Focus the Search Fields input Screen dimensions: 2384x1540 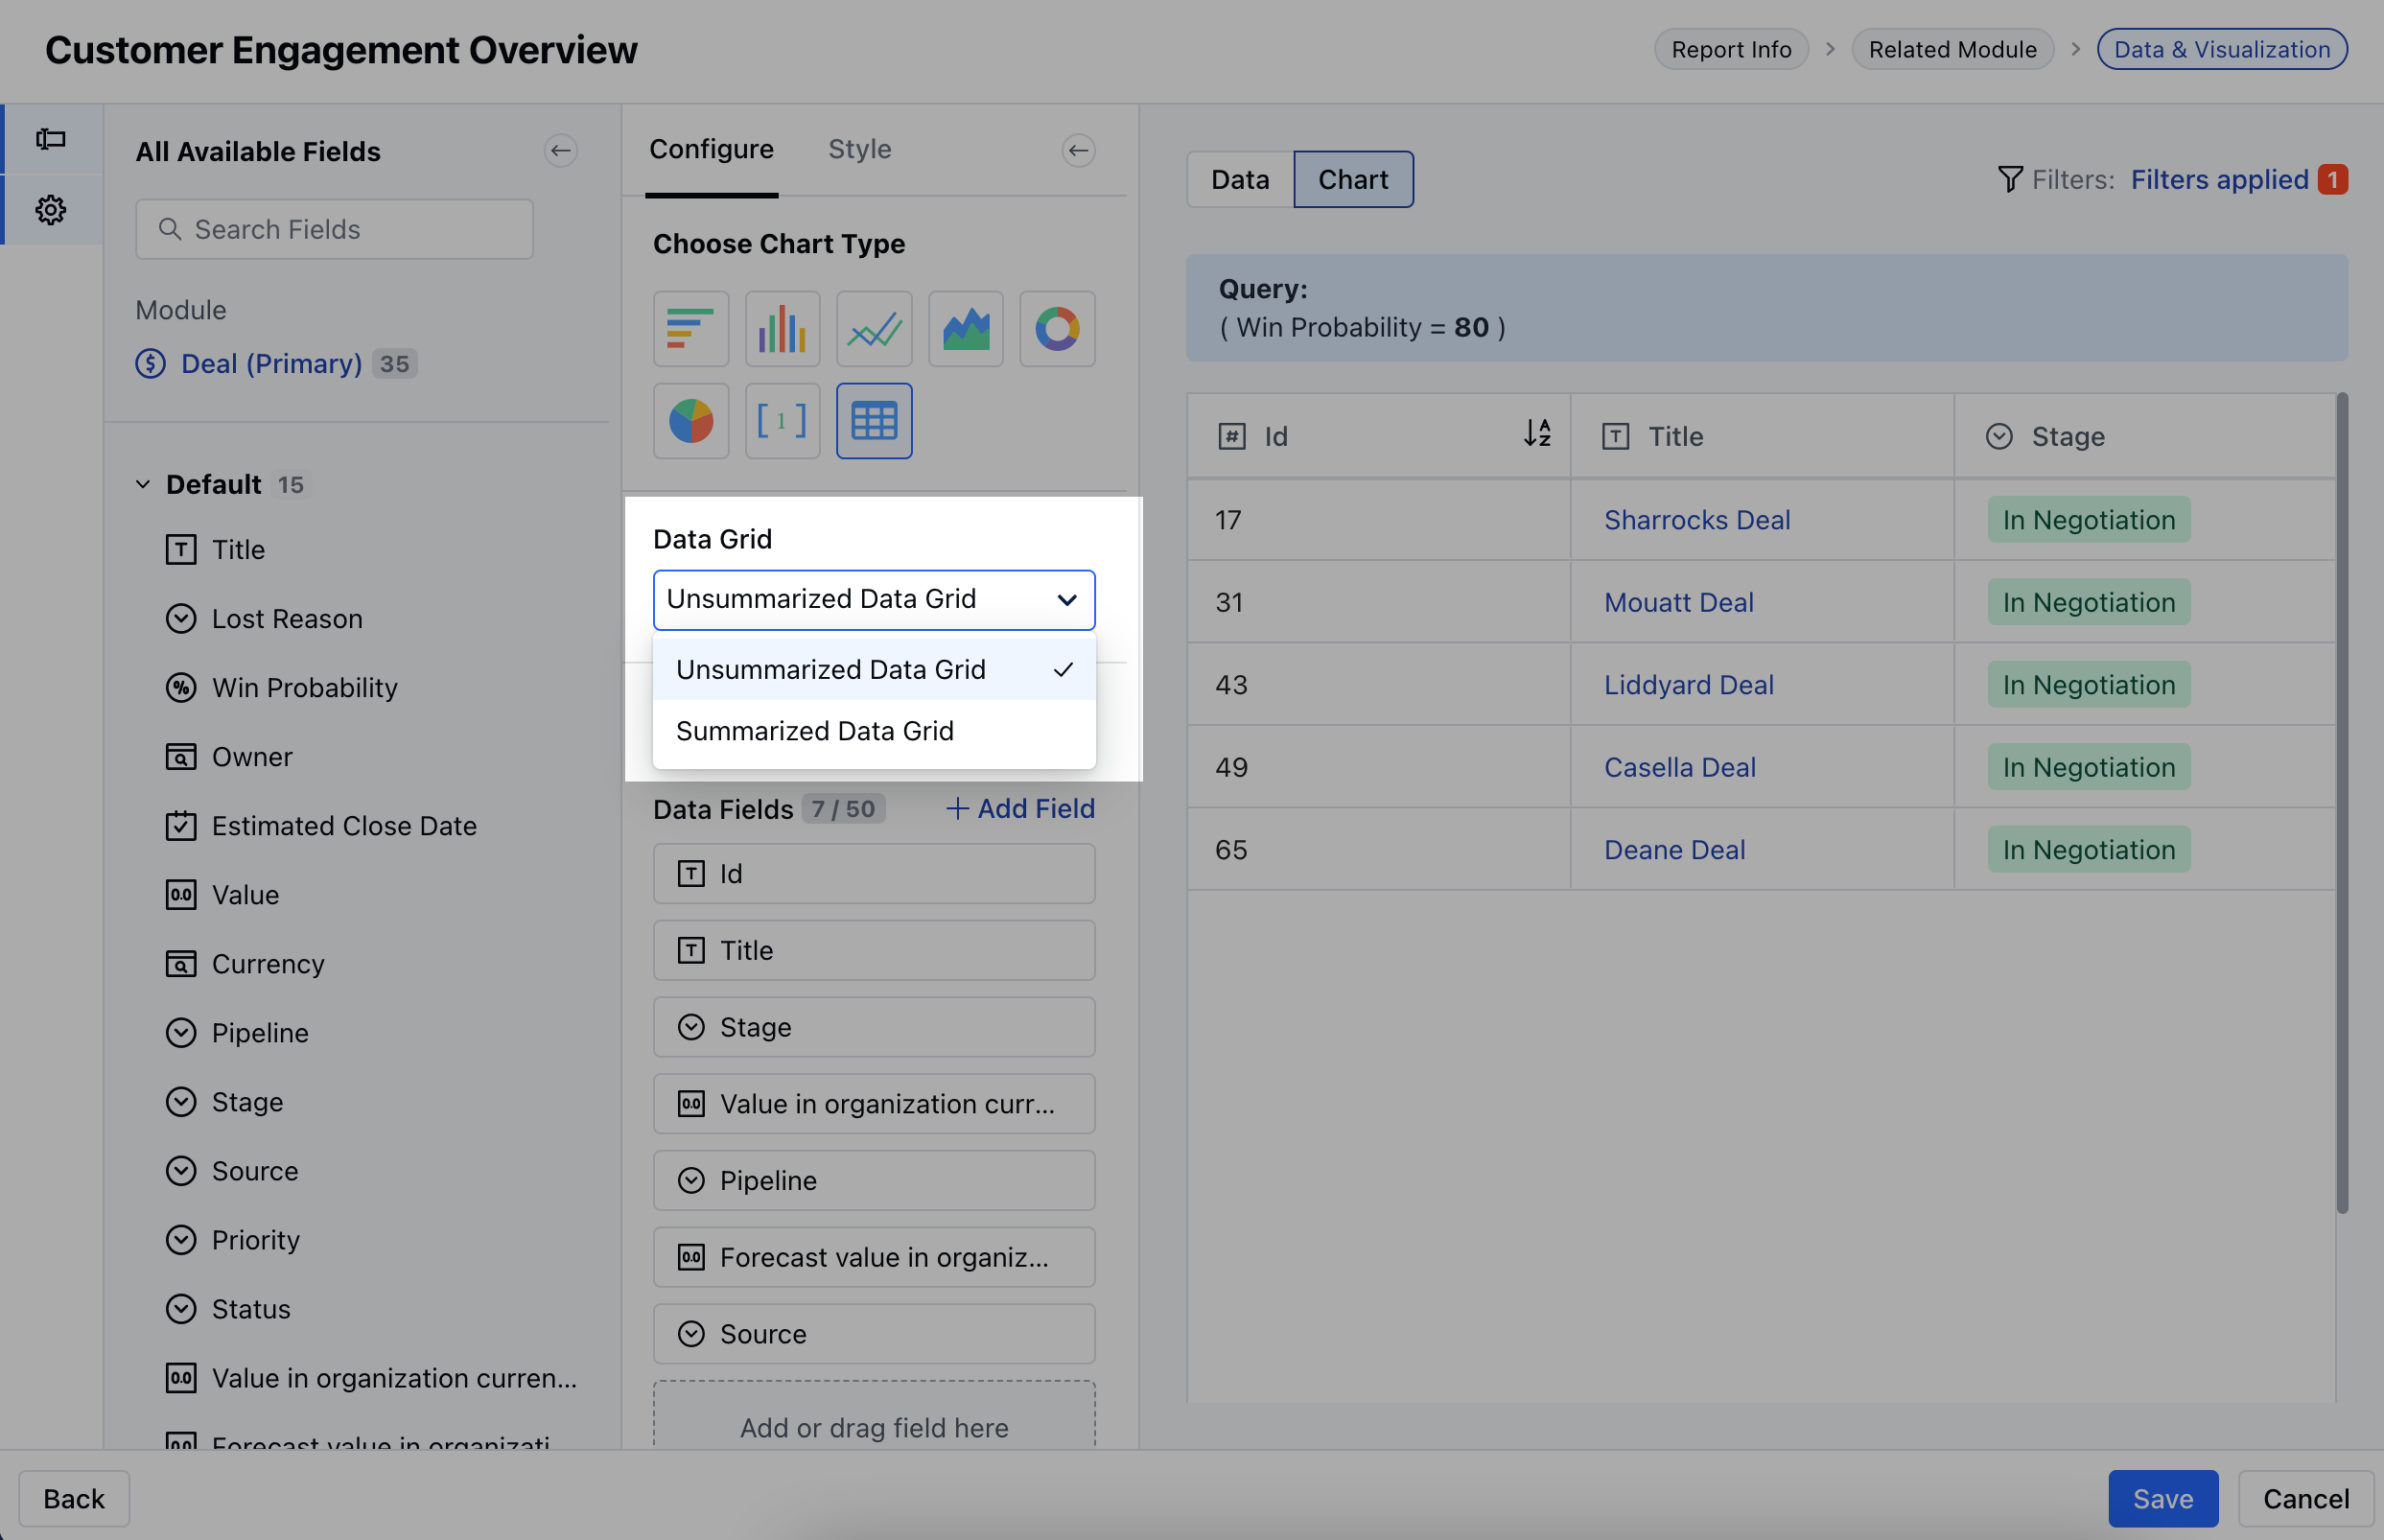(334, 229)
